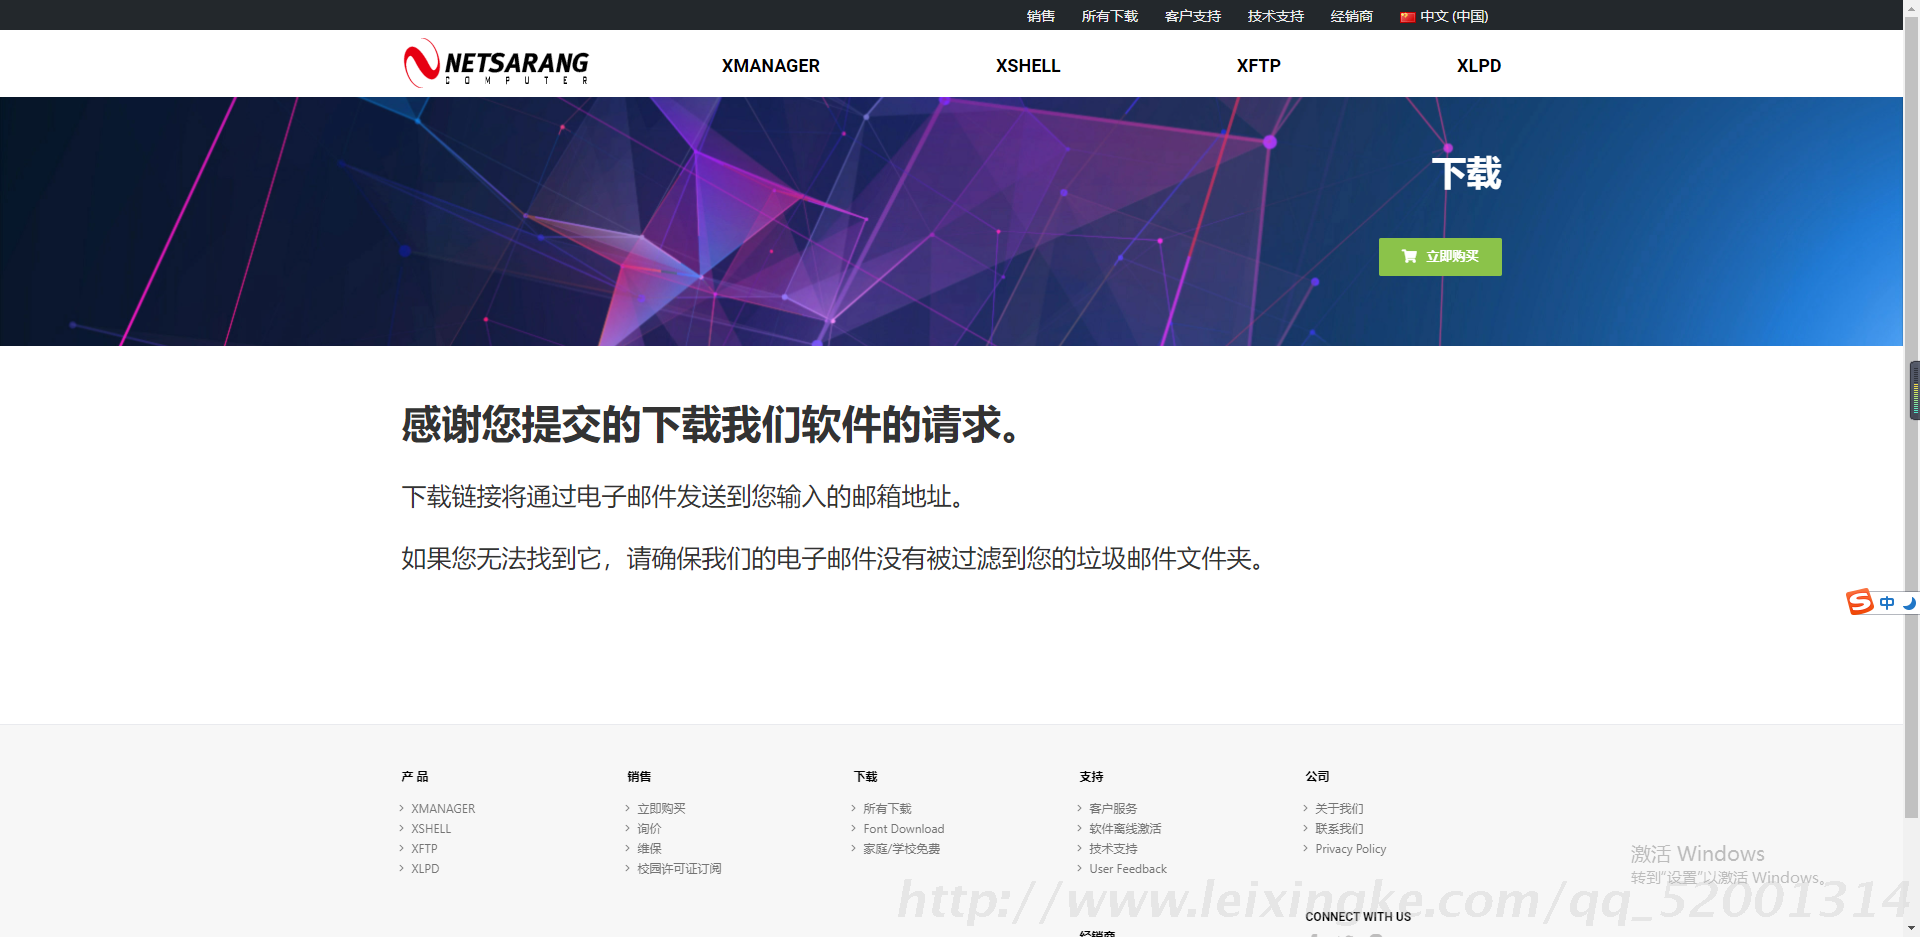1920x937 pixels.
Task: Open the 中文 (中国) language selector
Action: [x=1453, y=17]
